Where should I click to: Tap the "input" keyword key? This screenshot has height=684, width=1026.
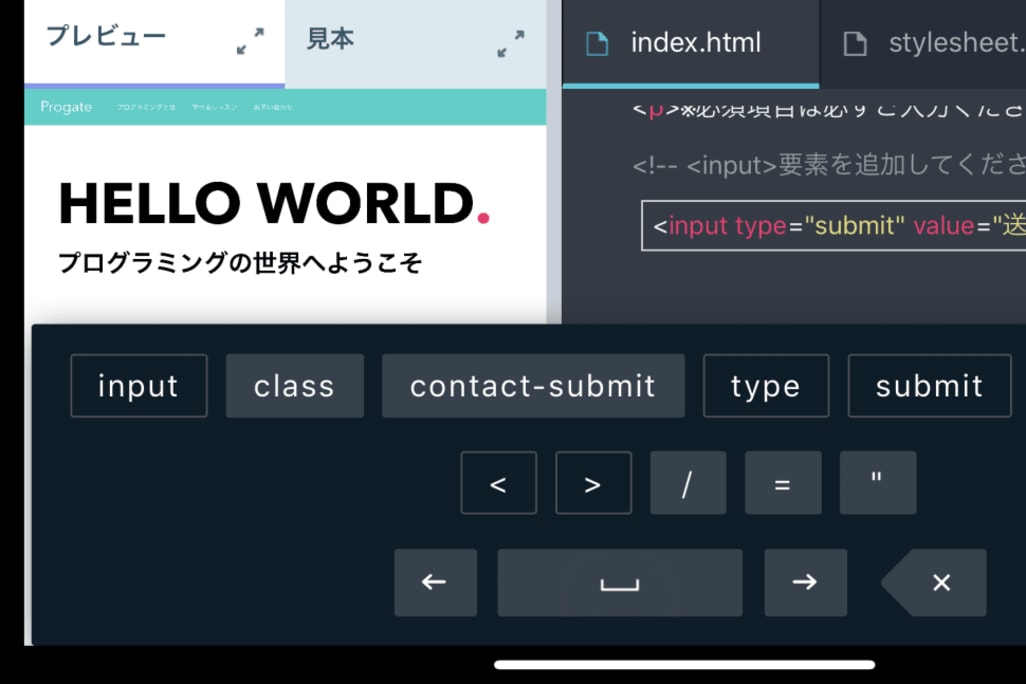tap(139, 386)
